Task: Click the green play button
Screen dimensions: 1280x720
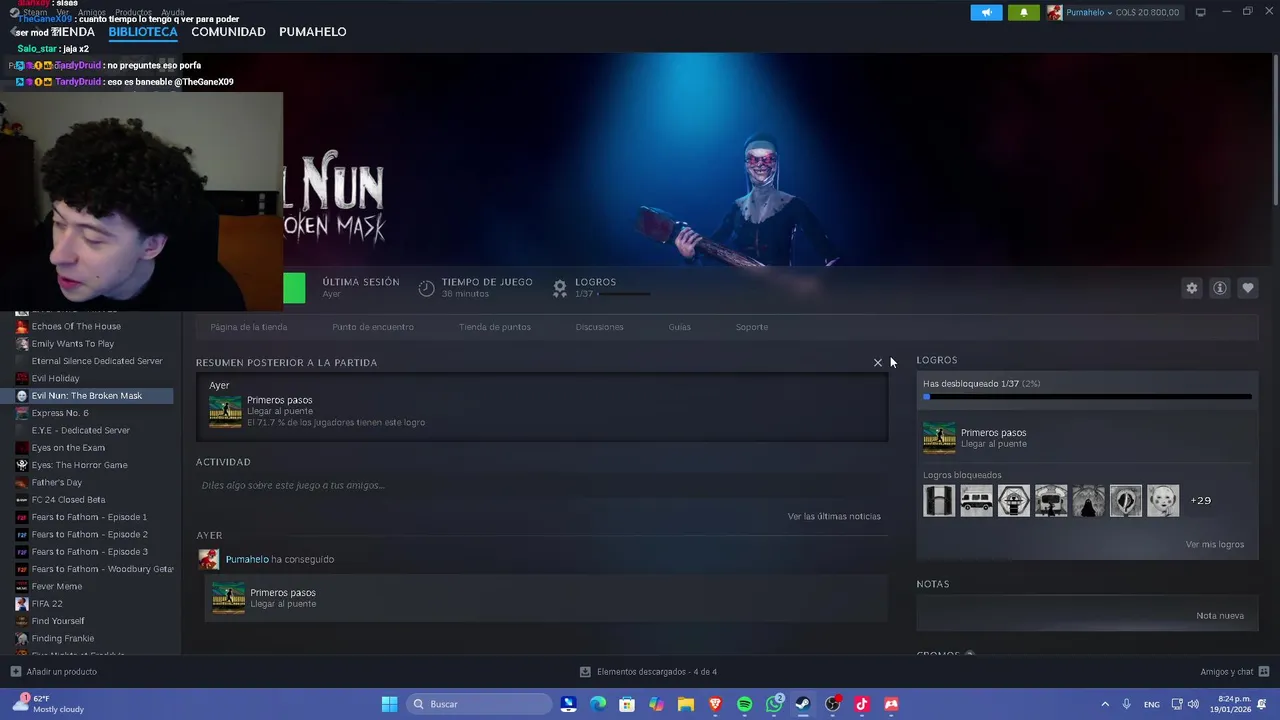Action: click(294, 288)
